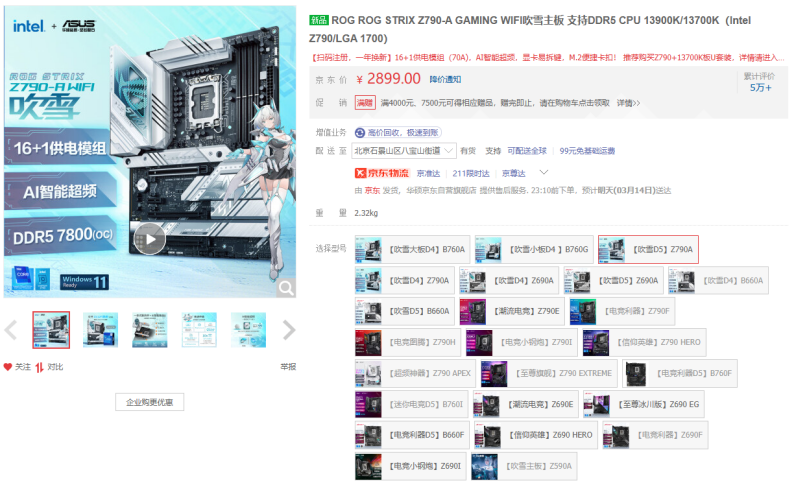Select model 【至尊冰川版】Z690 EG

coord(644,405)
